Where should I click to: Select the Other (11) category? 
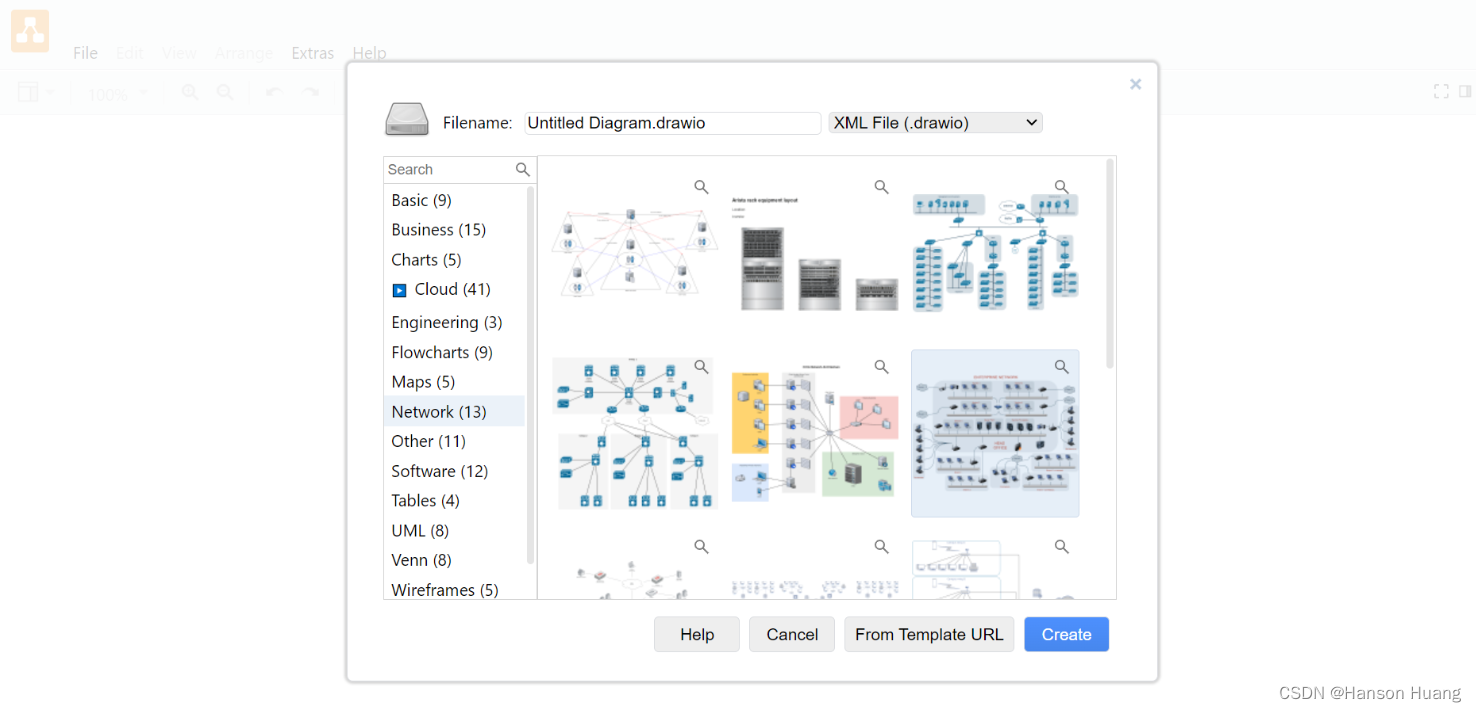(x=454, y=441)
